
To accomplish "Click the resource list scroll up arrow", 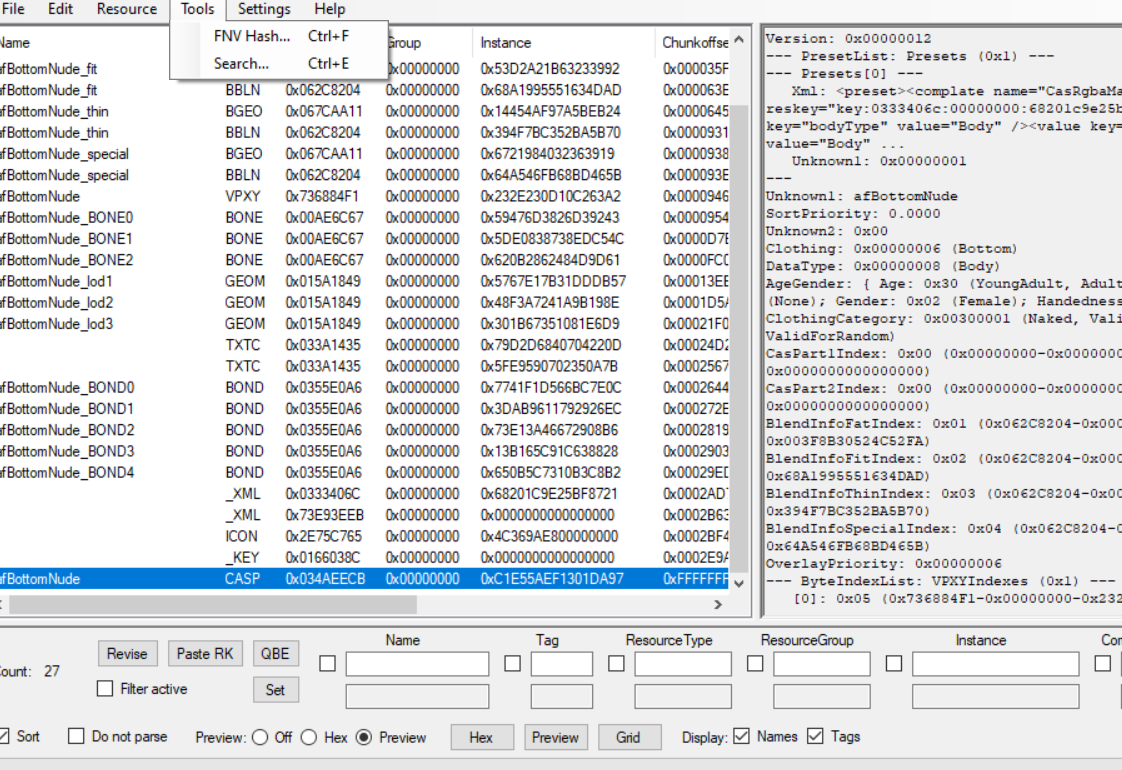I will point(739,39).
